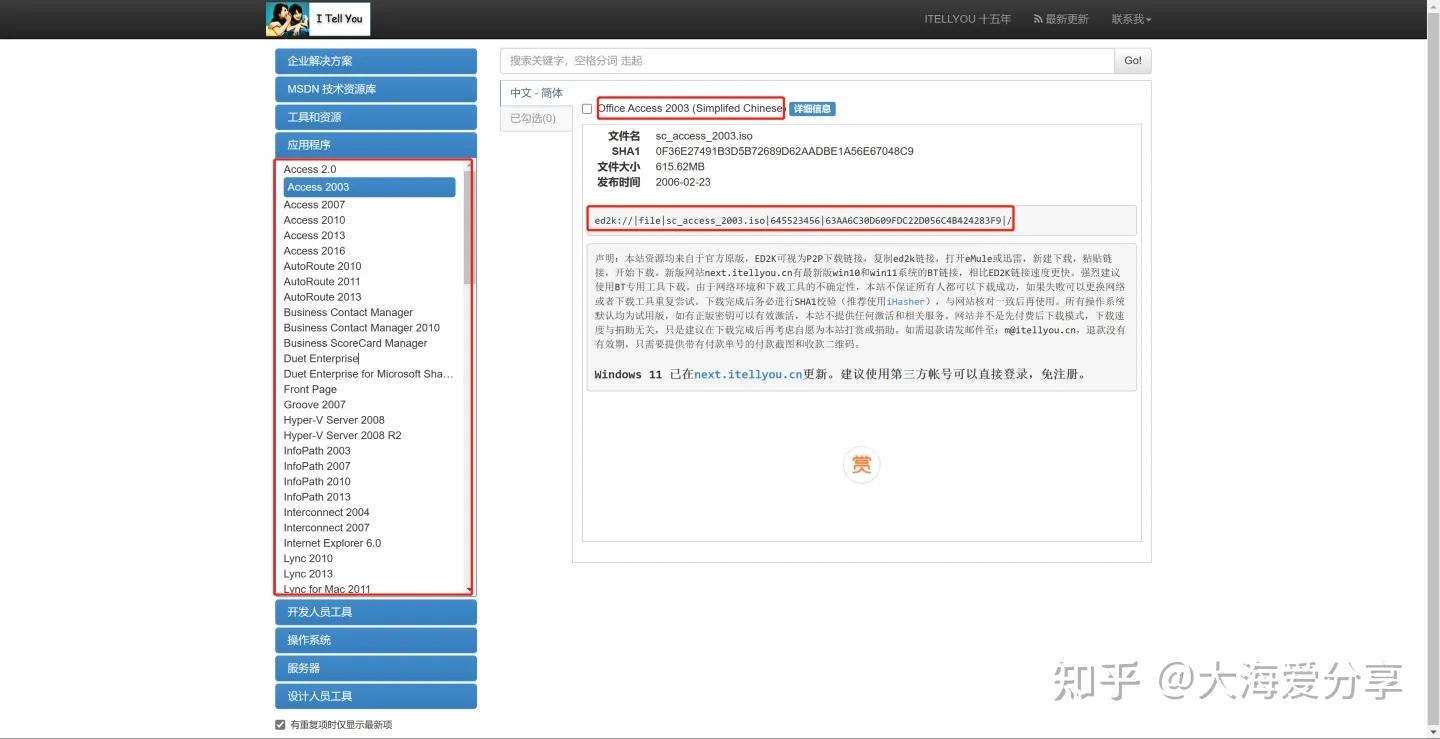Viewport: 1440px width, 739px height.
Task: Open the iHasher link in the notice text
Action: (905, 301)
